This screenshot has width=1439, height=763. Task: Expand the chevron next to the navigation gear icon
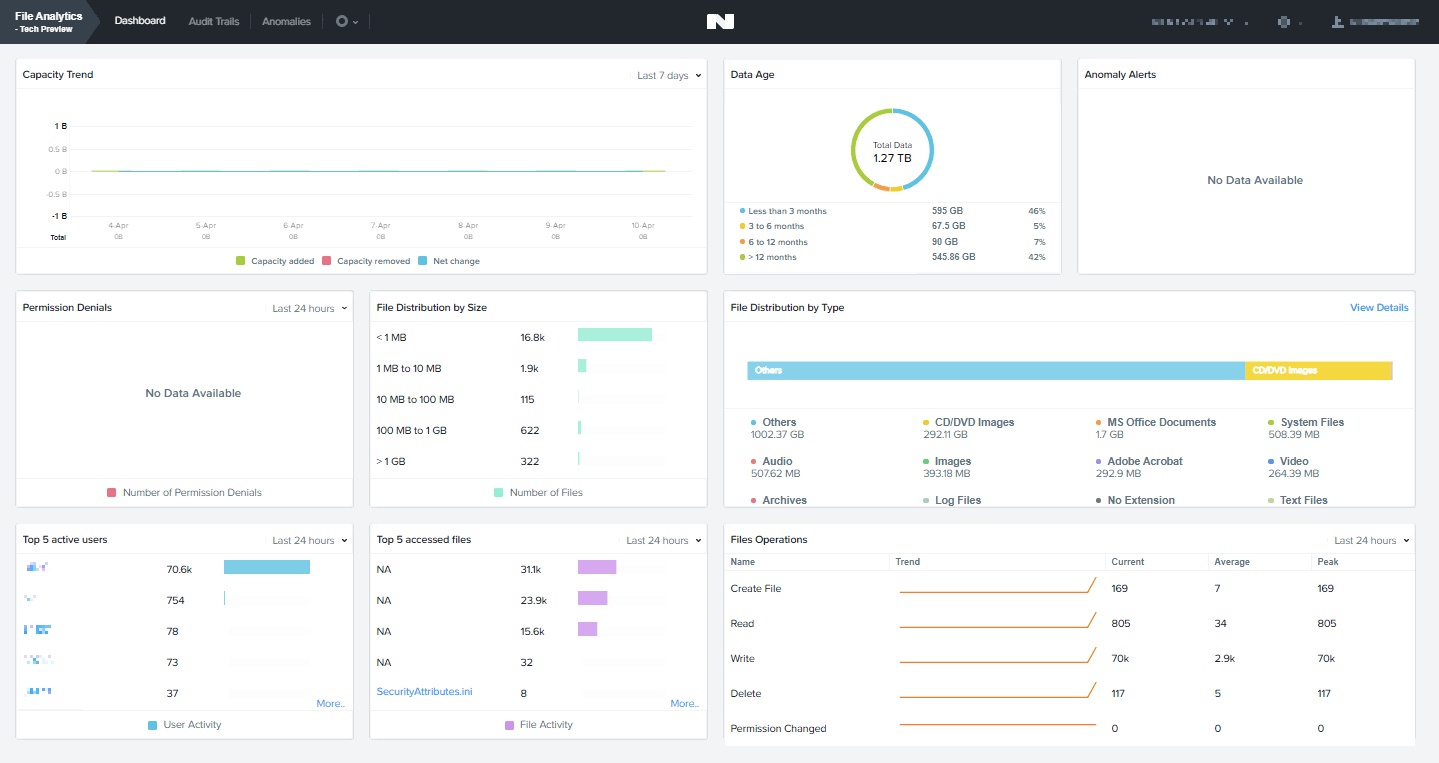pos(355,20)
